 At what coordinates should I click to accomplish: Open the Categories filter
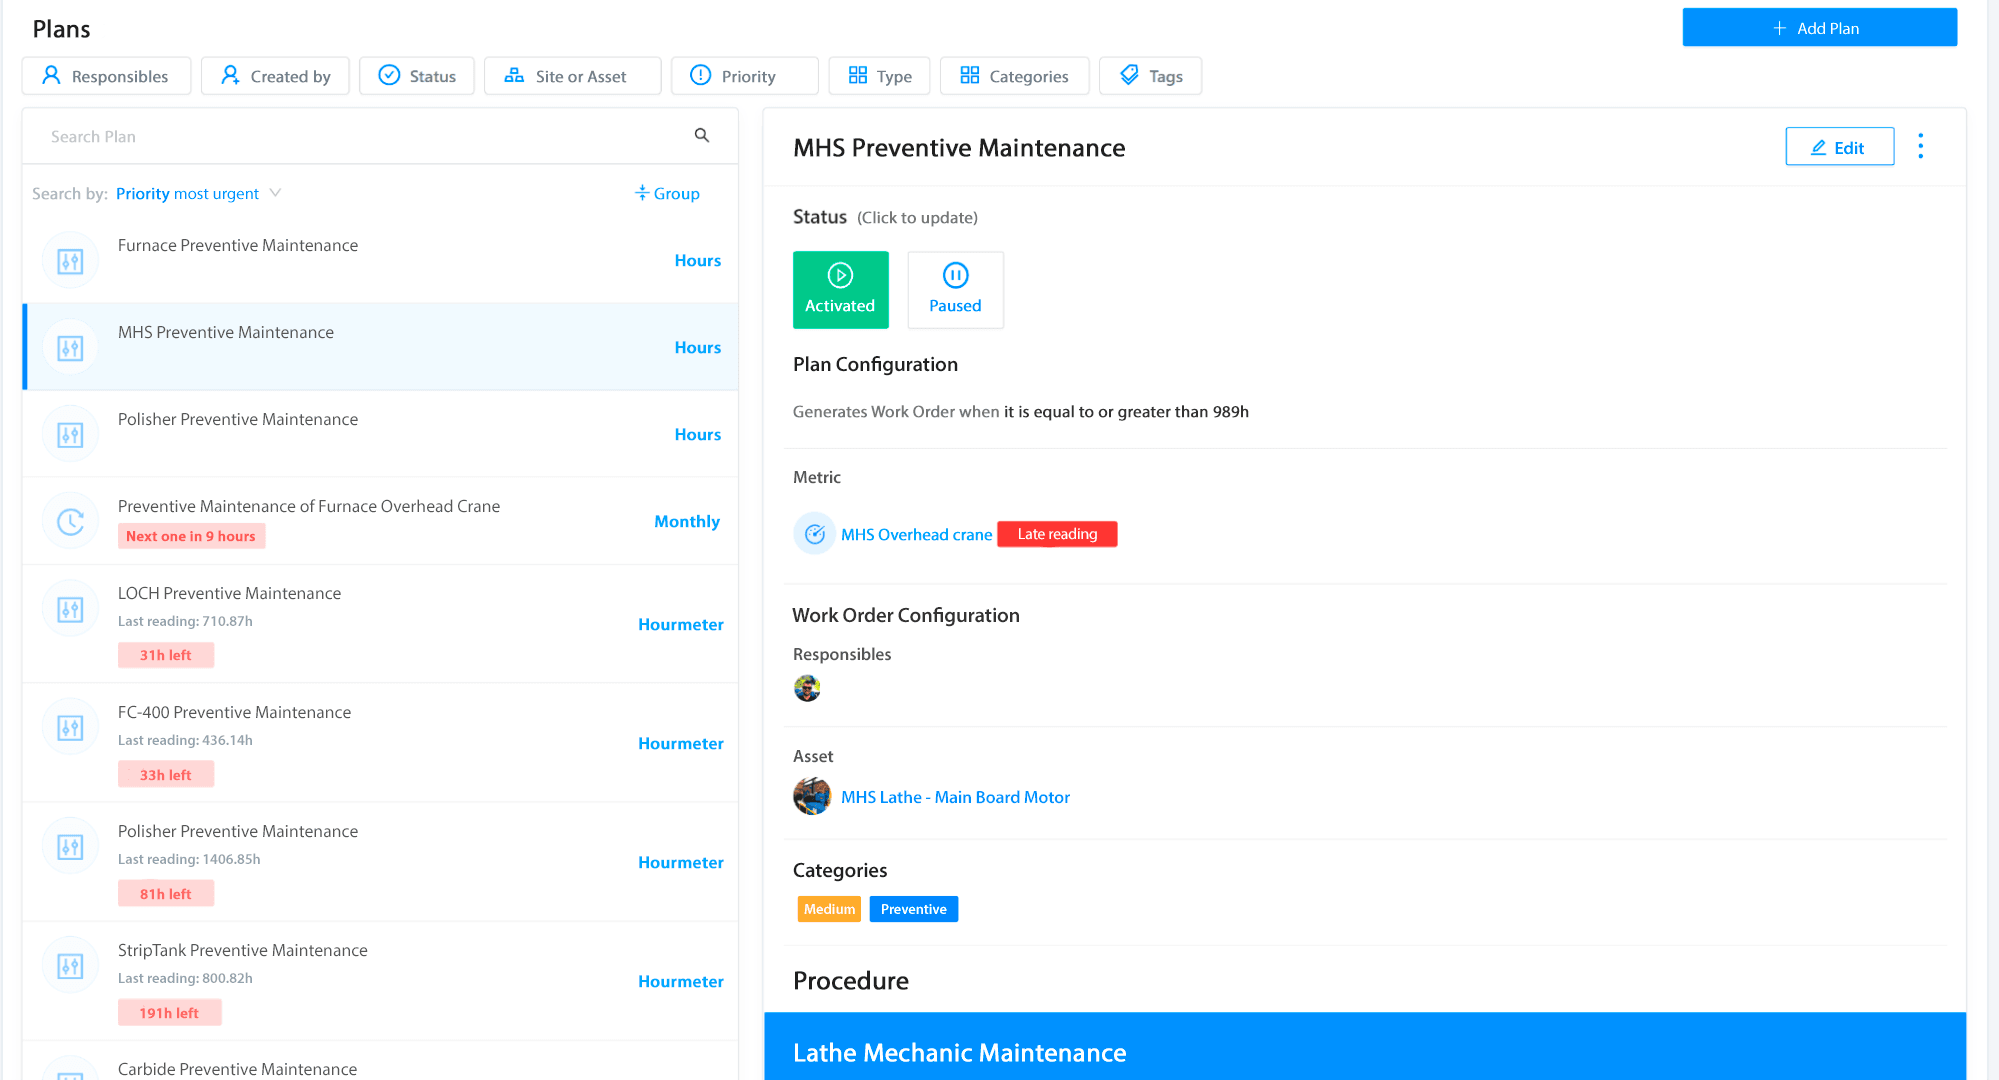click(x=1014, y=76)
